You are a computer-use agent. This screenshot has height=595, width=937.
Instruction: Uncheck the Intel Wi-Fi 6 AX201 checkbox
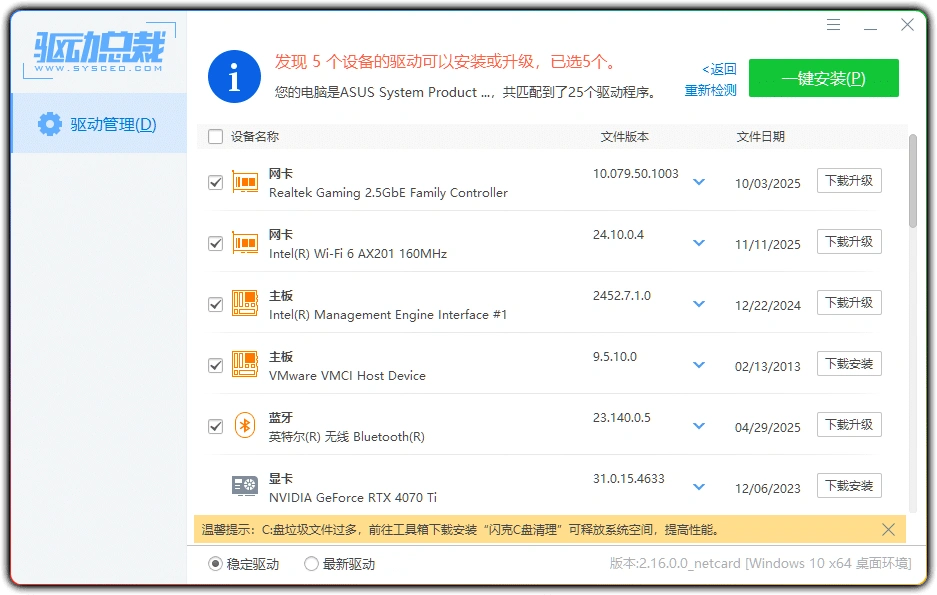215,243
